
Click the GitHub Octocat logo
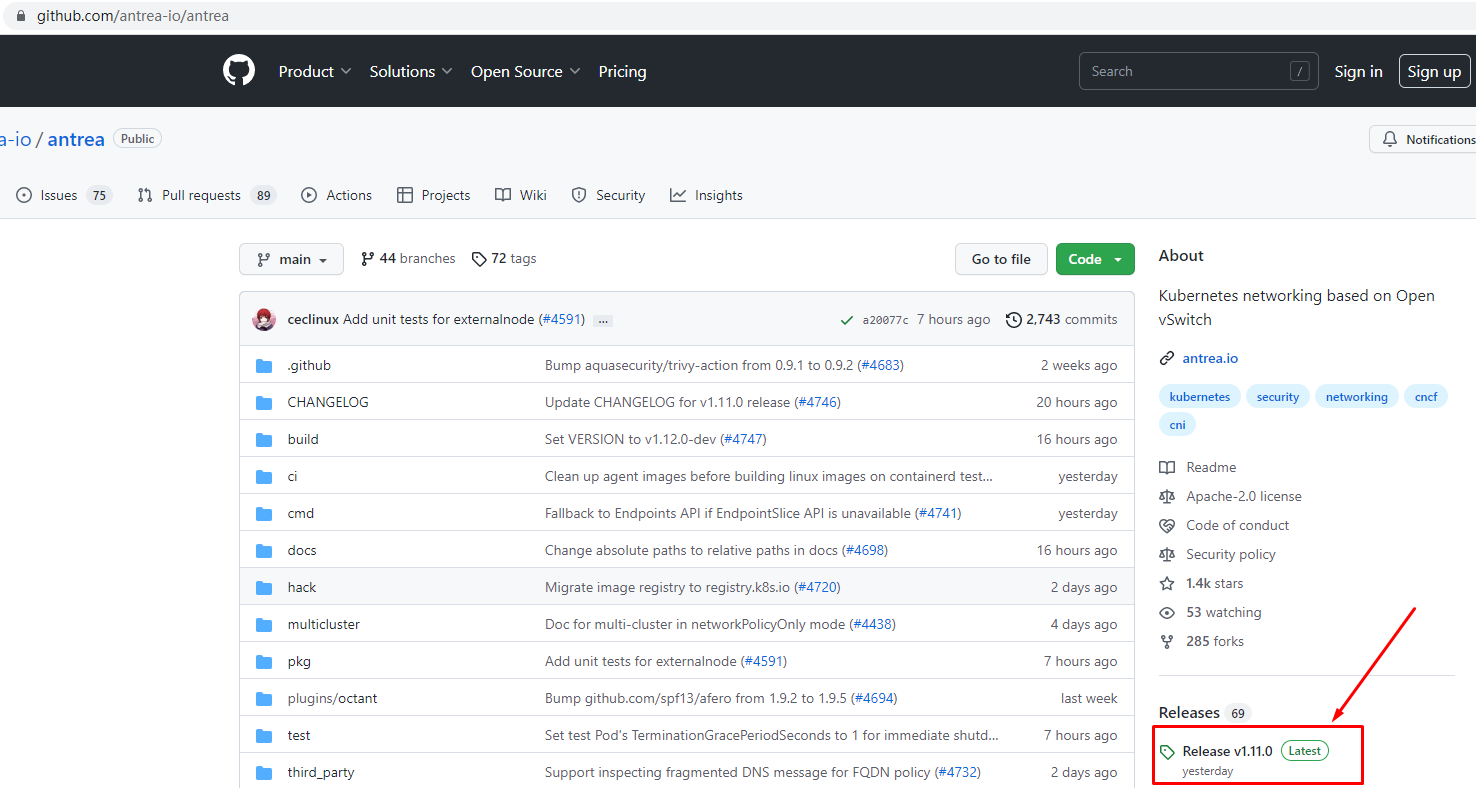239,71
